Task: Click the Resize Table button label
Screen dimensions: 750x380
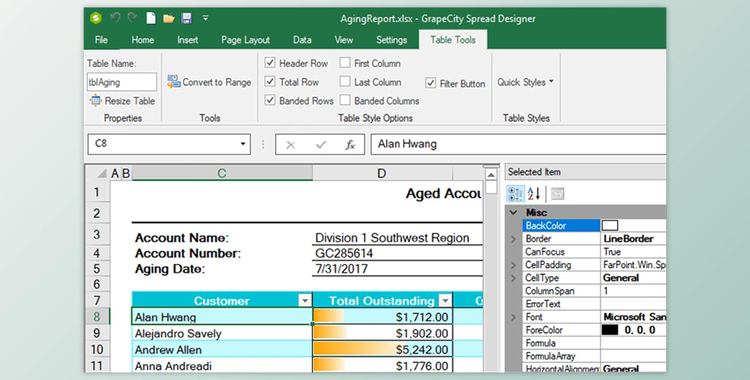Action: coord(130,101)
